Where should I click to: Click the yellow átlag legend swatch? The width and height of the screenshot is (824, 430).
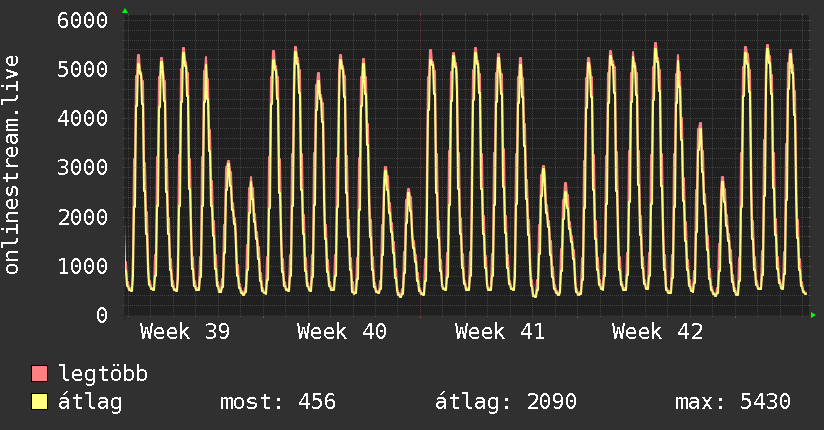tap(39, 401)
